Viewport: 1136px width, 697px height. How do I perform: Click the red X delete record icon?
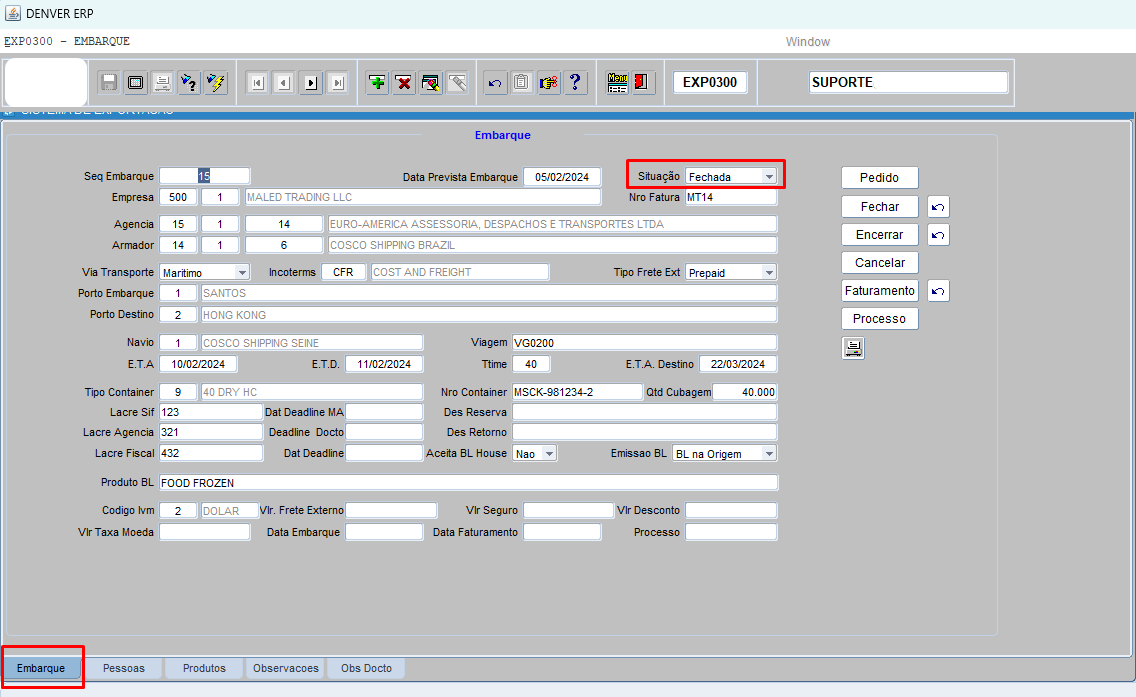pyautogui.click(x=404, y=83)
